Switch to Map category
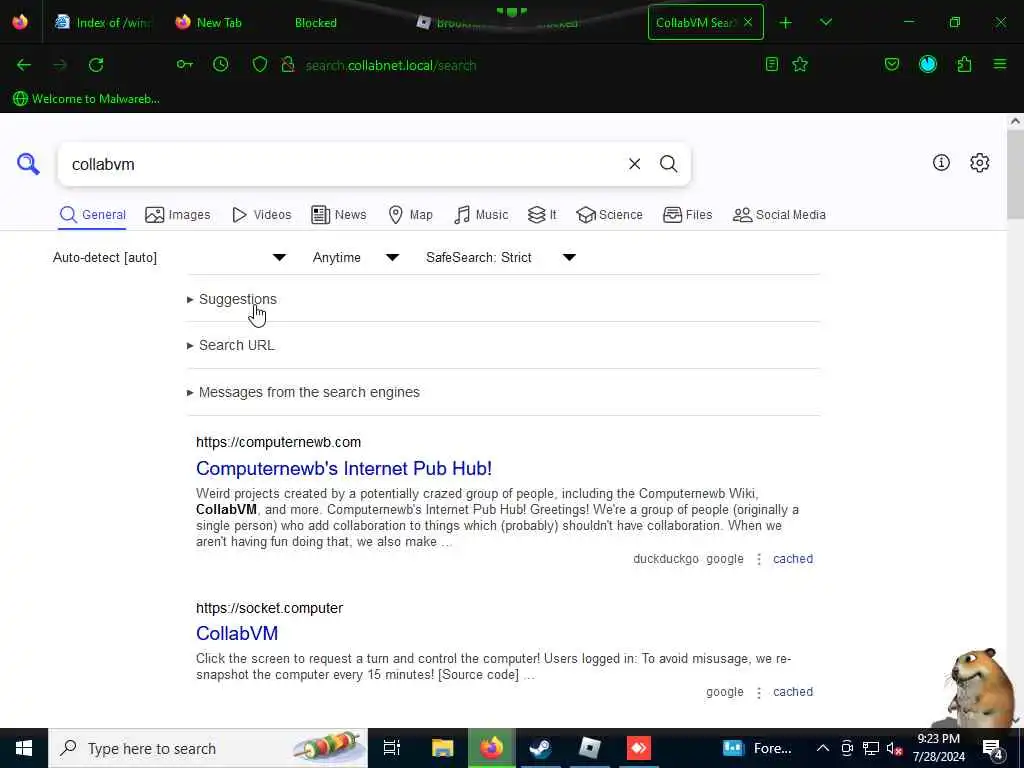Image resolution: width=1024 pixels, height=768 pixels. pyautogui.click(x=410, y=215)
